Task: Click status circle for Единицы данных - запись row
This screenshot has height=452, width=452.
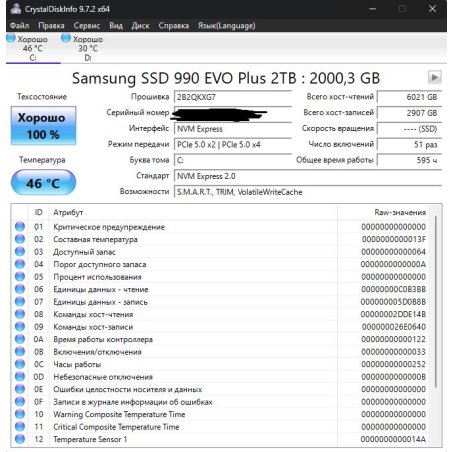Action: point(20,302)
